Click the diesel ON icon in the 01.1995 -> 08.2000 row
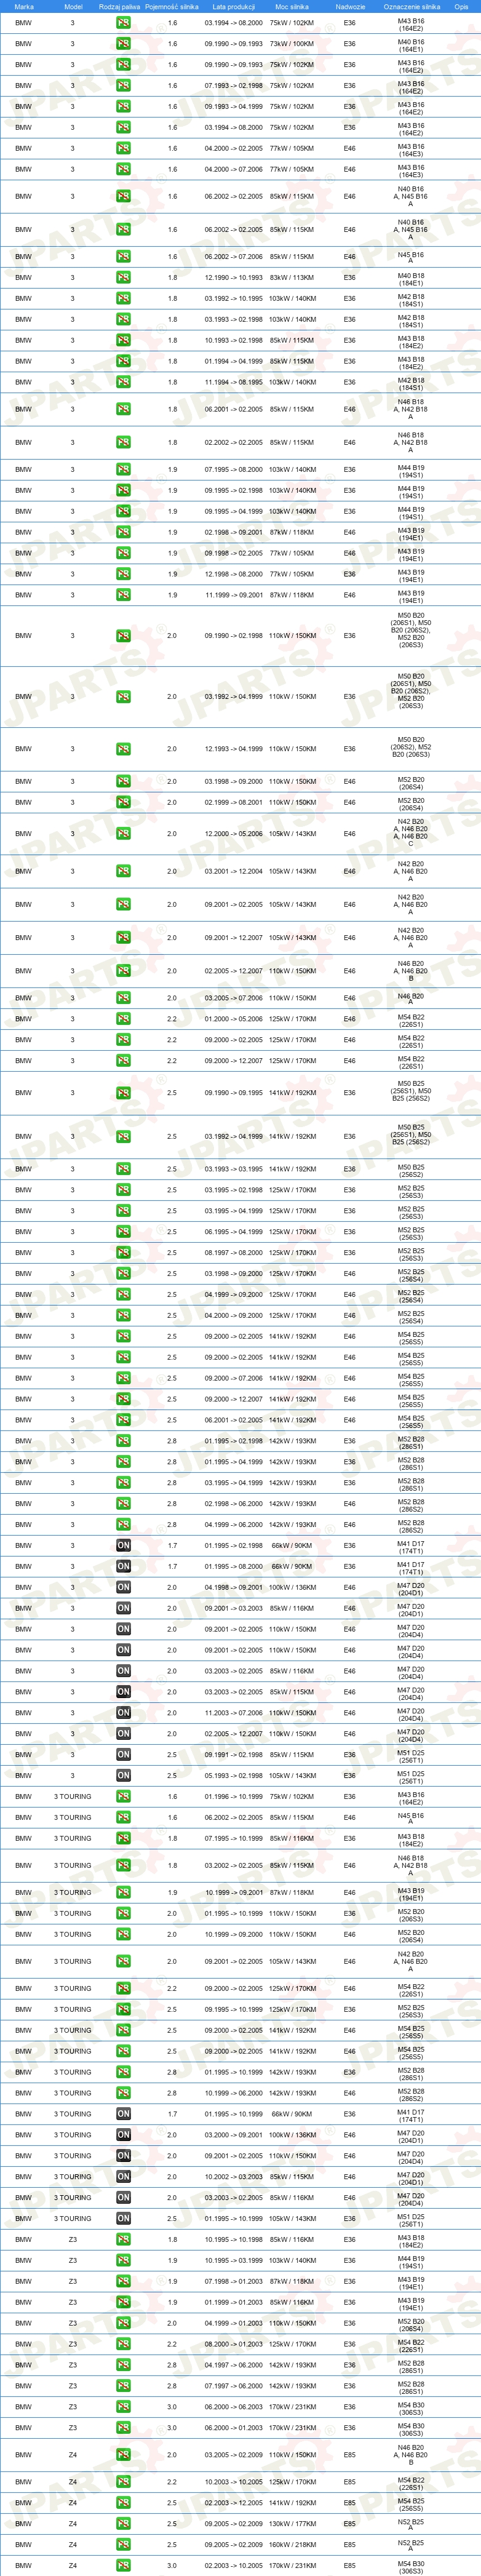Screen dimensions: 481x2576 point(123,1567)
